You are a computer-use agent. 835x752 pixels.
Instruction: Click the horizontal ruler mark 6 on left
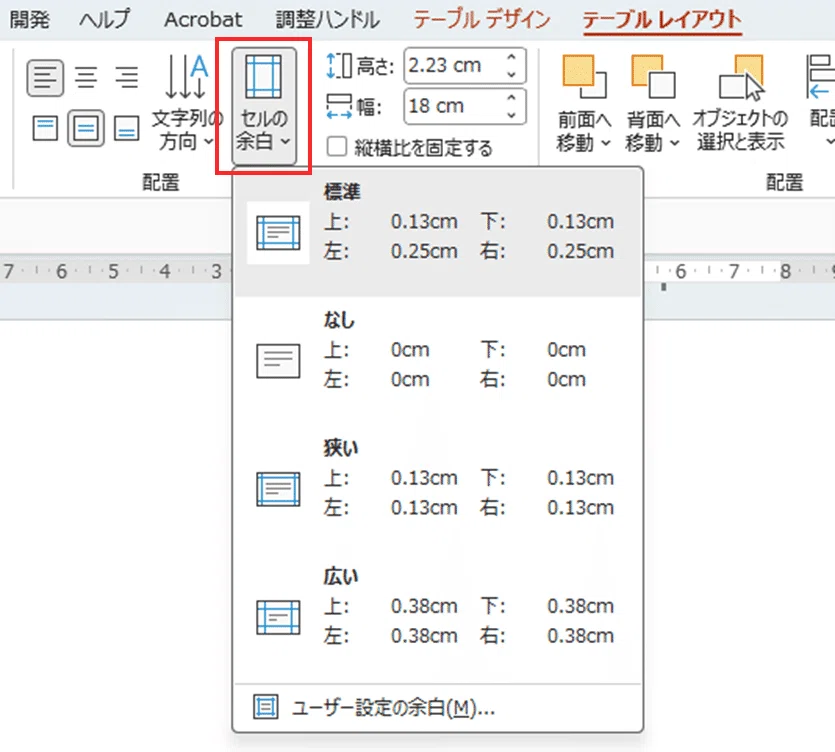(x=62, y=272)
